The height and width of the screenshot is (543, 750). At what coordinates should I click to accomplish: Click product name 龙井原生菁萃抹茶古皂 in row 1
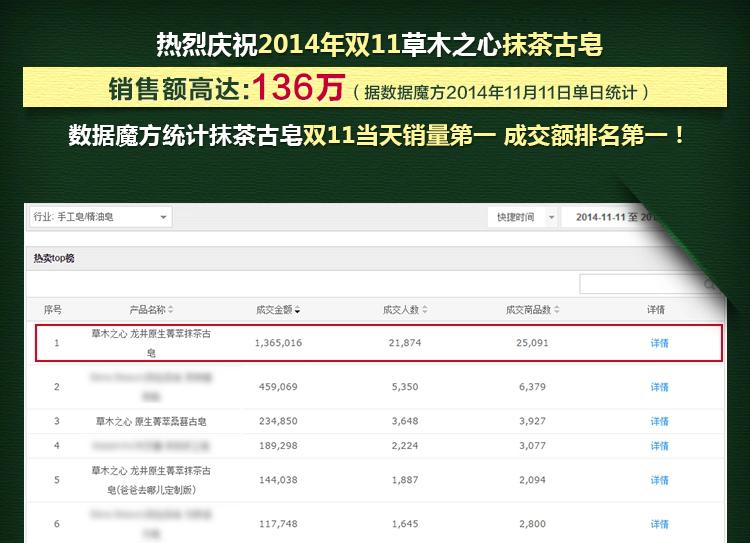[151, 343]
